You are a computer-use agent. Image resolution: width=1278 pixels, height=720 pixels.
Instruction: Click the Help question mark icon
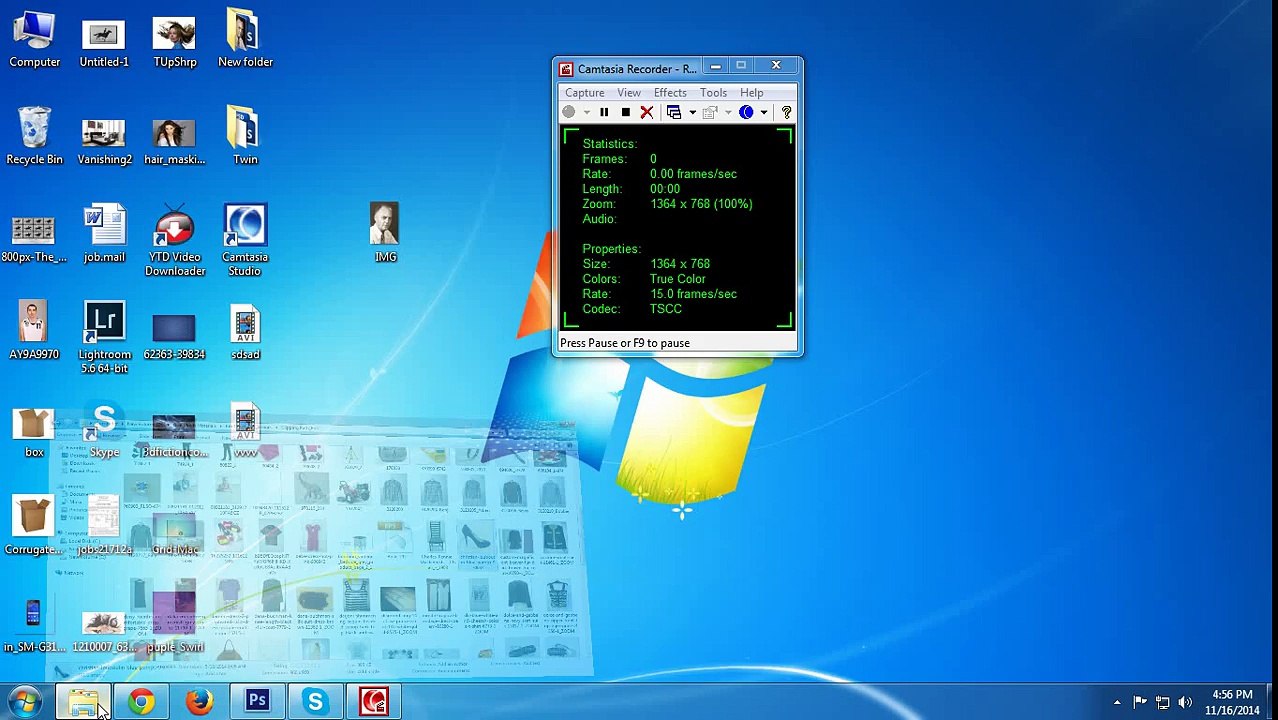pos(786,113)
